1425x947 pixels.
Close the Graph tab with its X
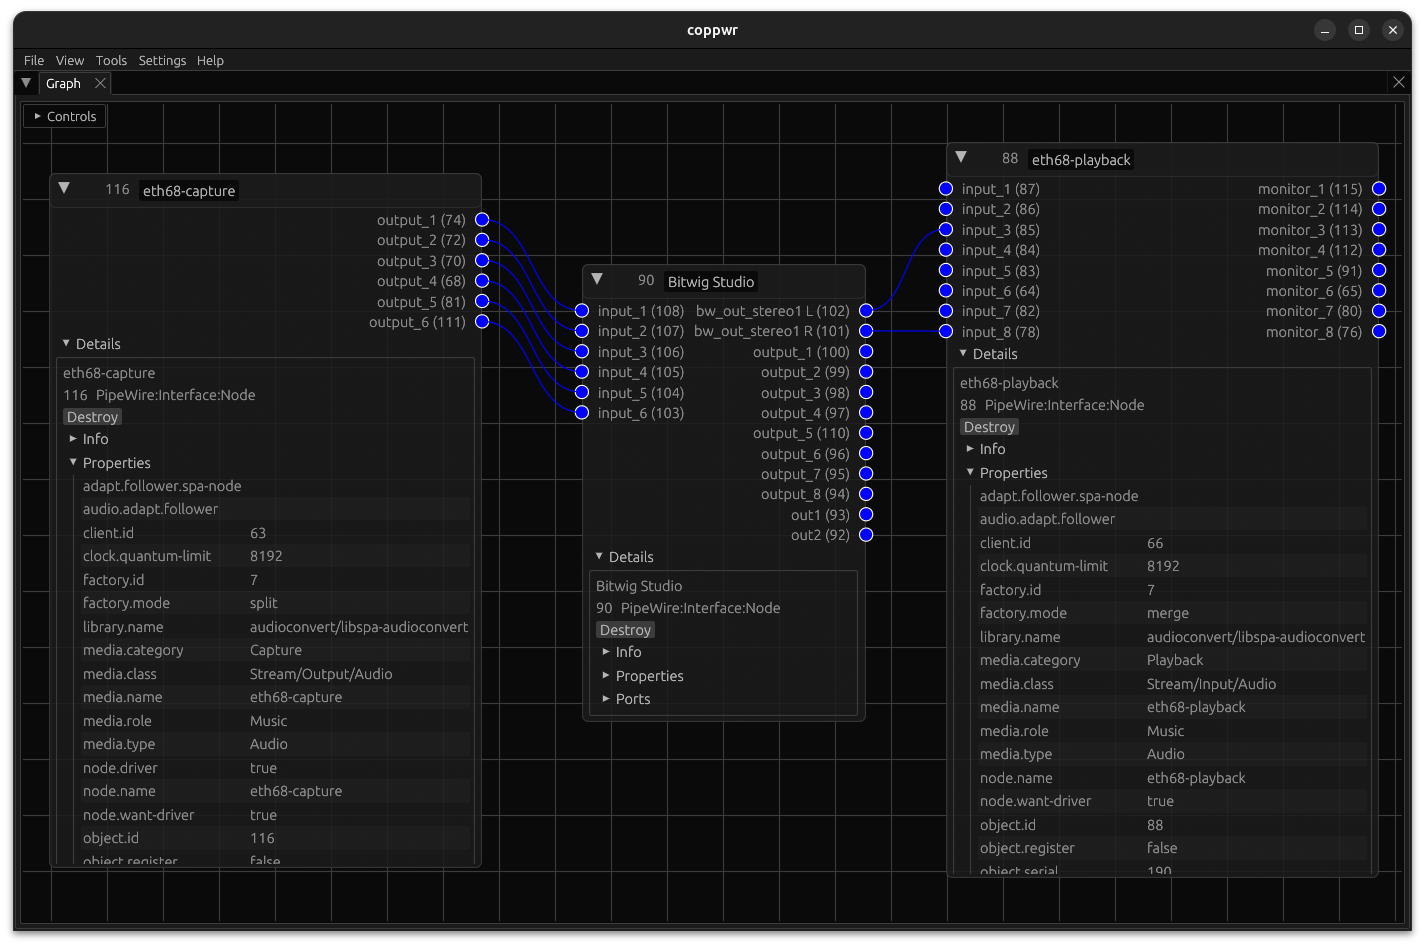point(100,83)
